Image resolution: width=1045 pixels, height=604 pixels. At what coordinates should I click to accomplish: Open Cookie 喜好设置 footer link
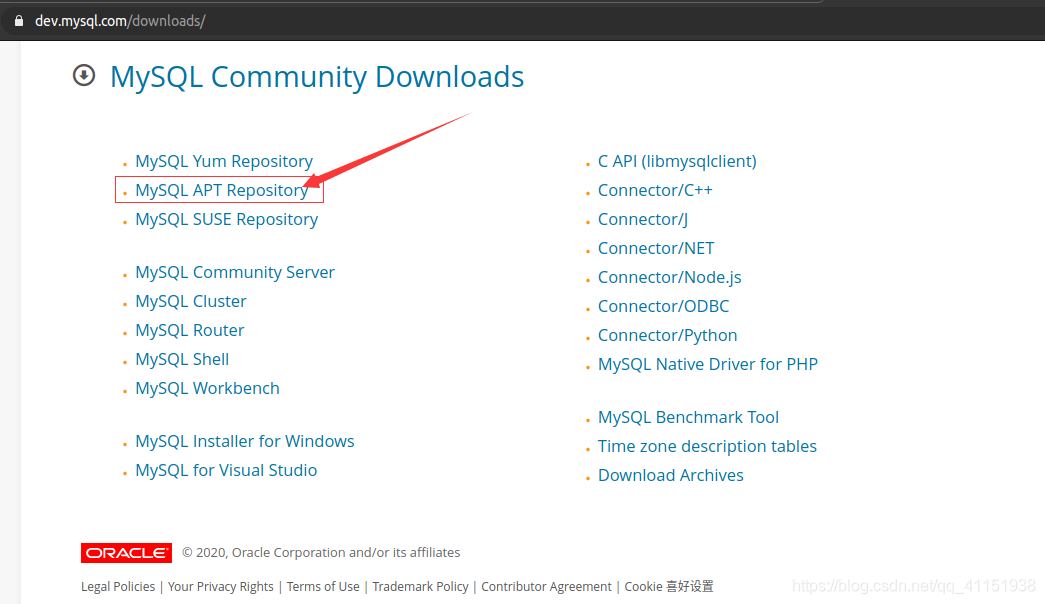click(x=668, y=587)
